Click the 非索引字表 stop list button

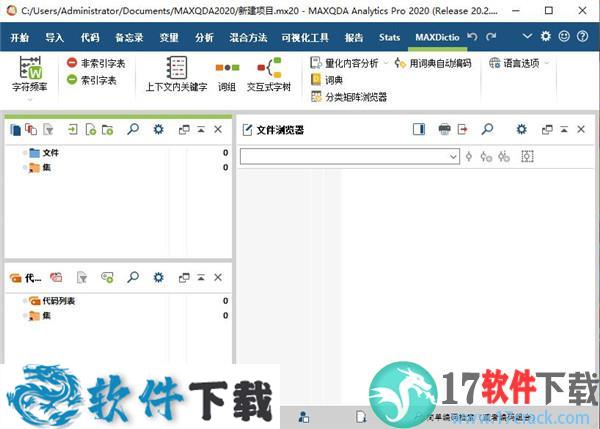(x=96, y=63)
